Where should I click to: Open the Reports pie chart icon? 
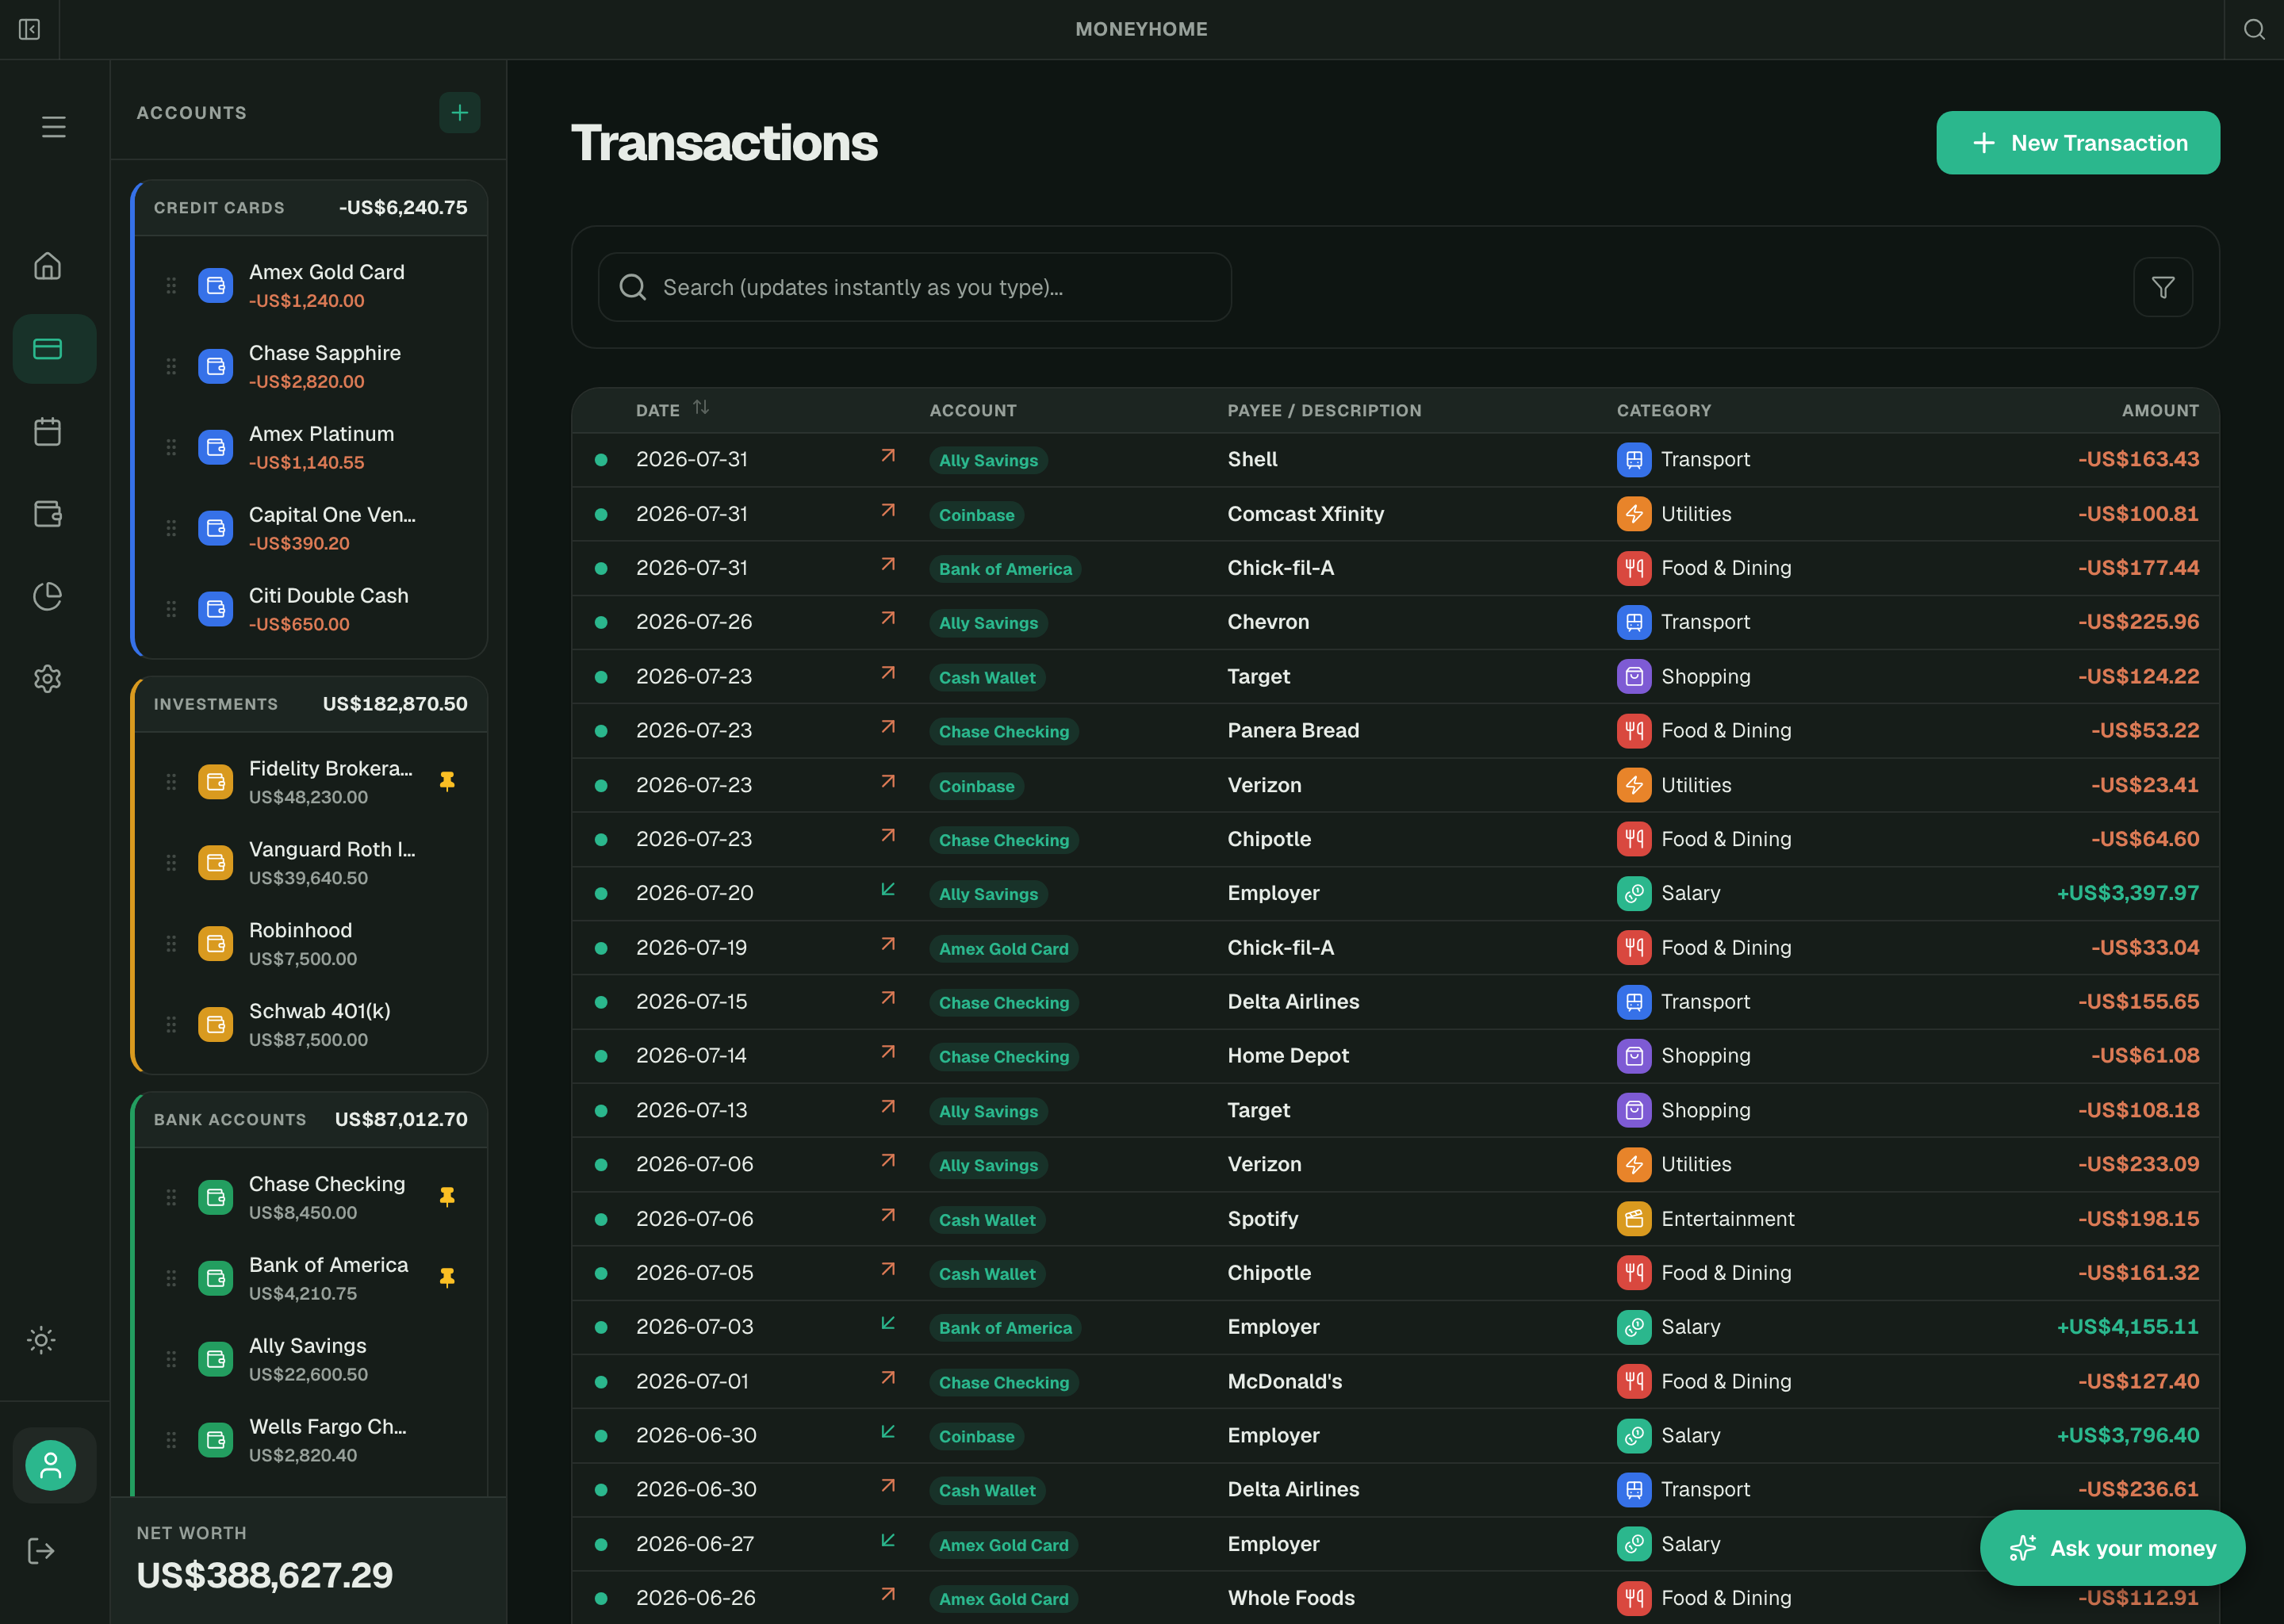tap(48, 597)
